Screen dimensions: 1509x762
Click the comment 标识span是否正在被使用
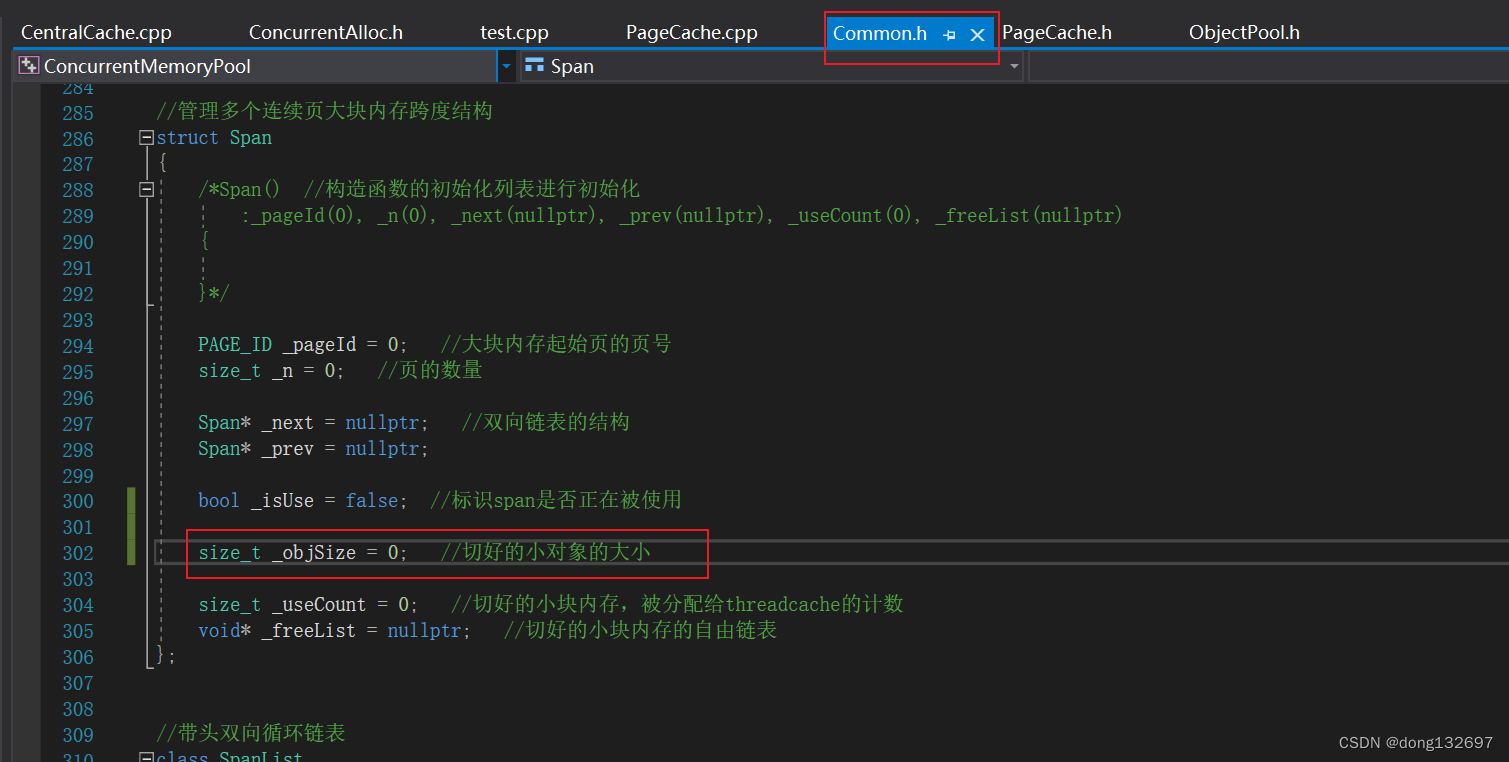click(555, 500)
